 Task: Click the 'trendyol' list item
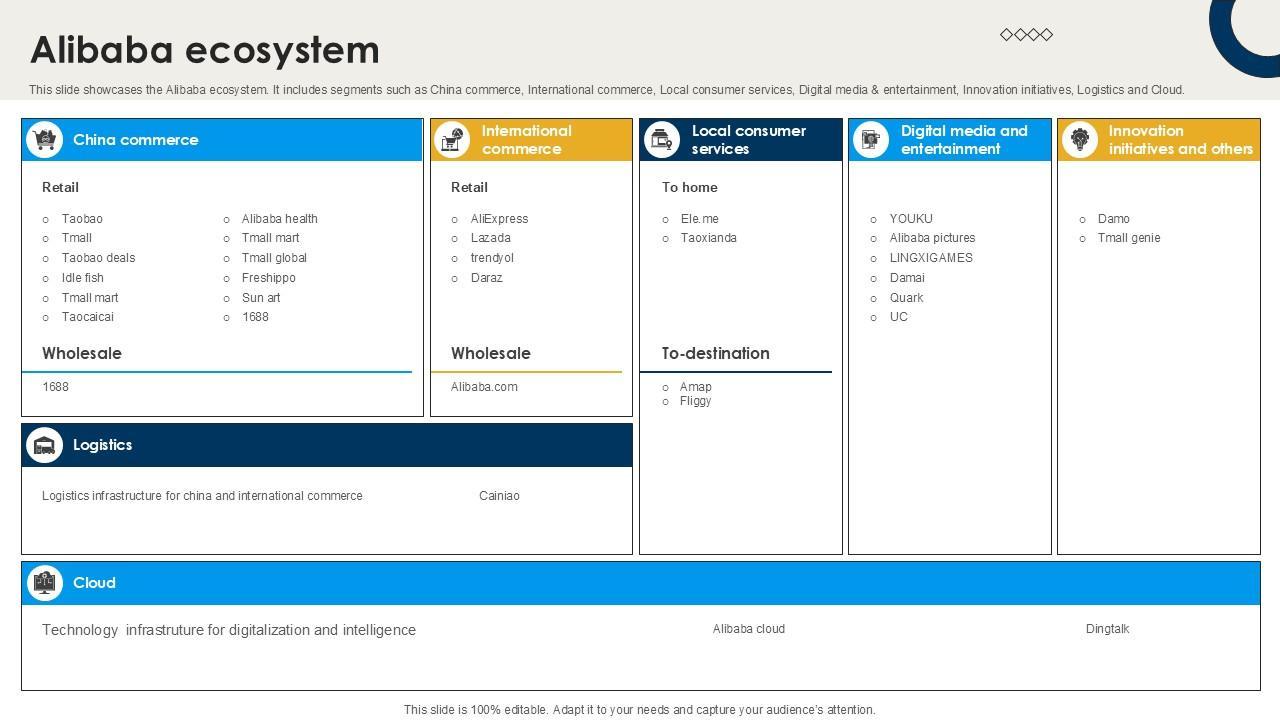click(492, 258)
